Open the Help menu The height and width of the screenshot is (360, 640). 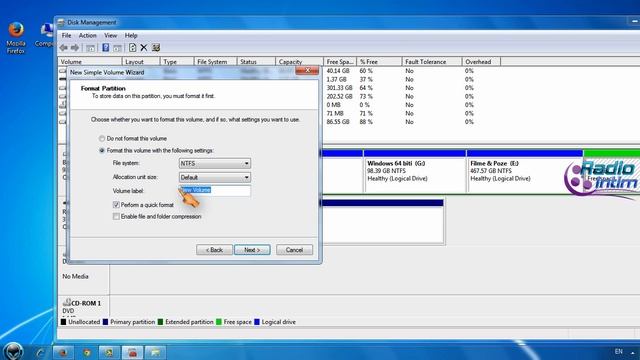131,36
